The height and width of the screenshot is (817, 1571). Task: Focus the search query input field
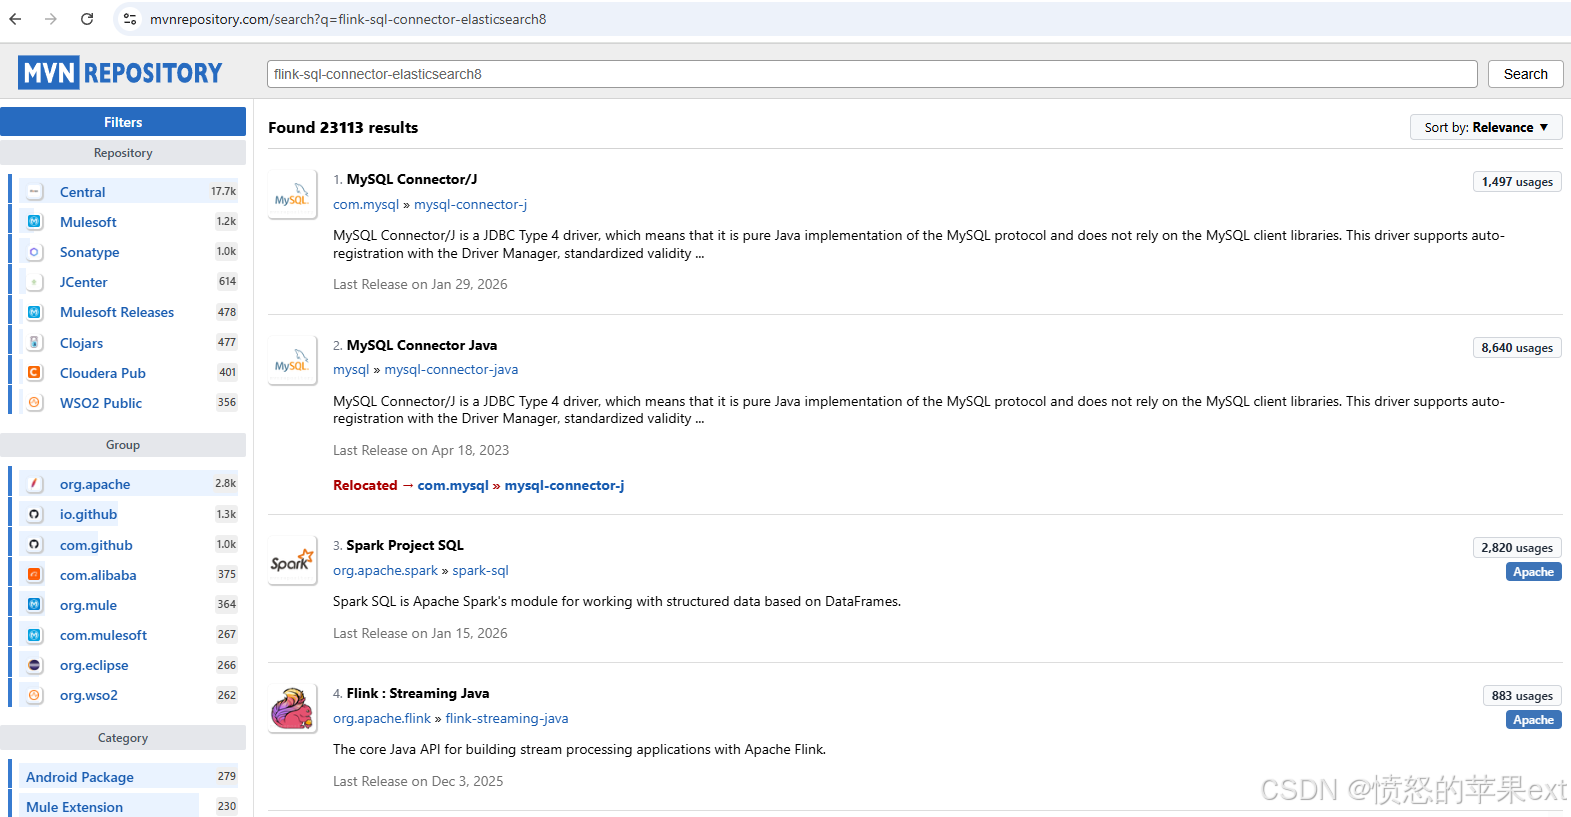872,74
